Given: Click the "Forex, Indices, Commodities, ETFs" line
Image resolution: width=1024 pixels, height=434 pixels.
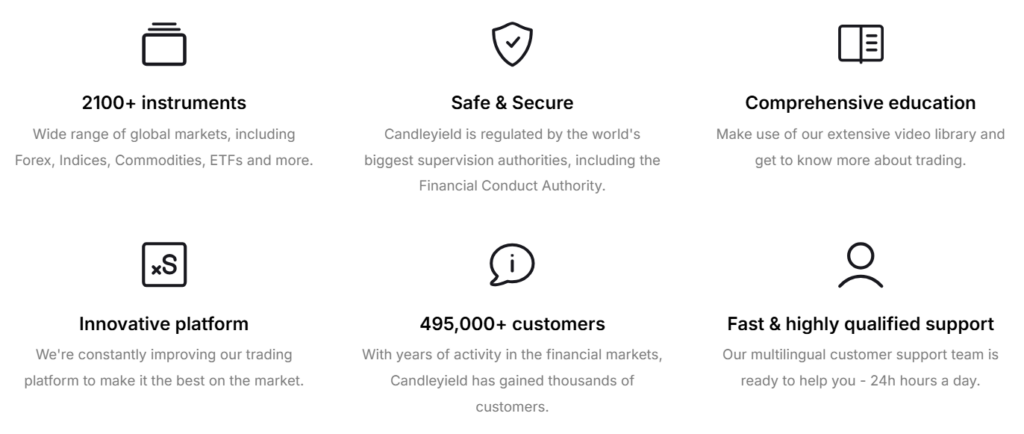Looking at the screenshot, I should [x=164, y=160].
